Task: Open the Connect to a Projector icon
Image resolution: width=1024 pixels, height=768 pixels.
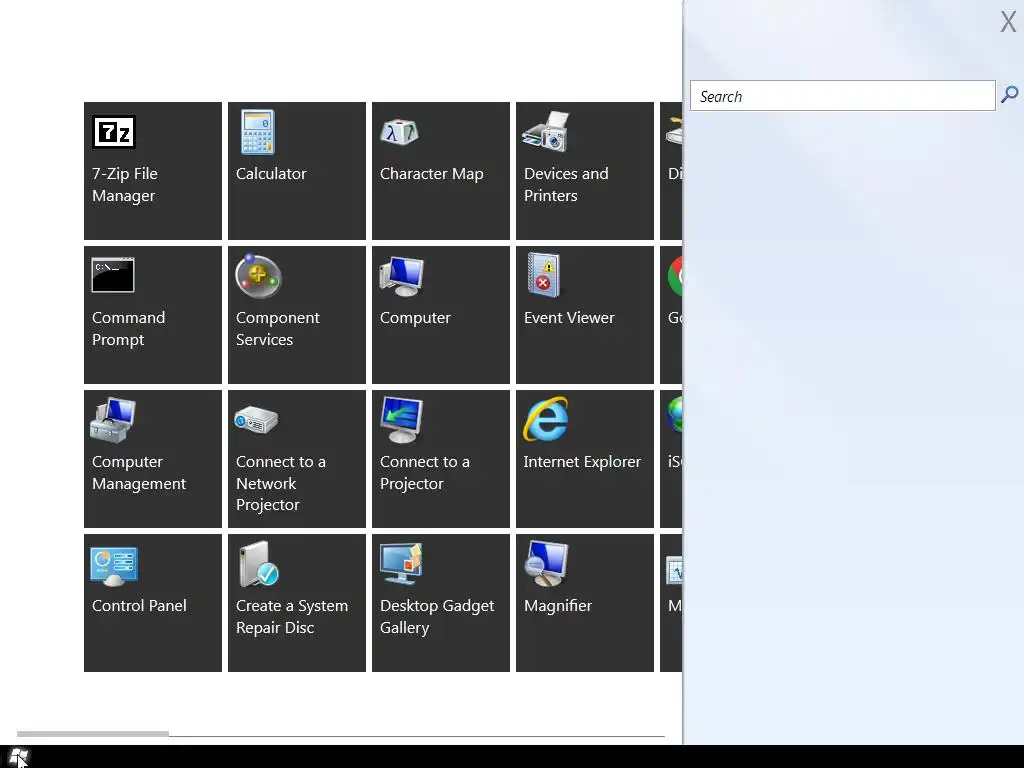Action: [x=402, y=420]
